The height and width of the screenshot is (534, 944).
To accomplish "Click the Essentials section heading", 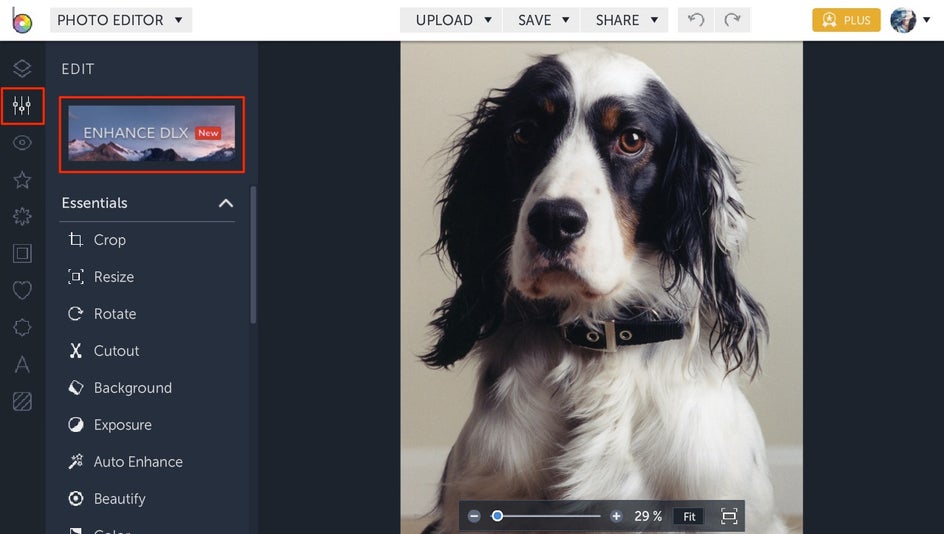I will pos(95,203).
